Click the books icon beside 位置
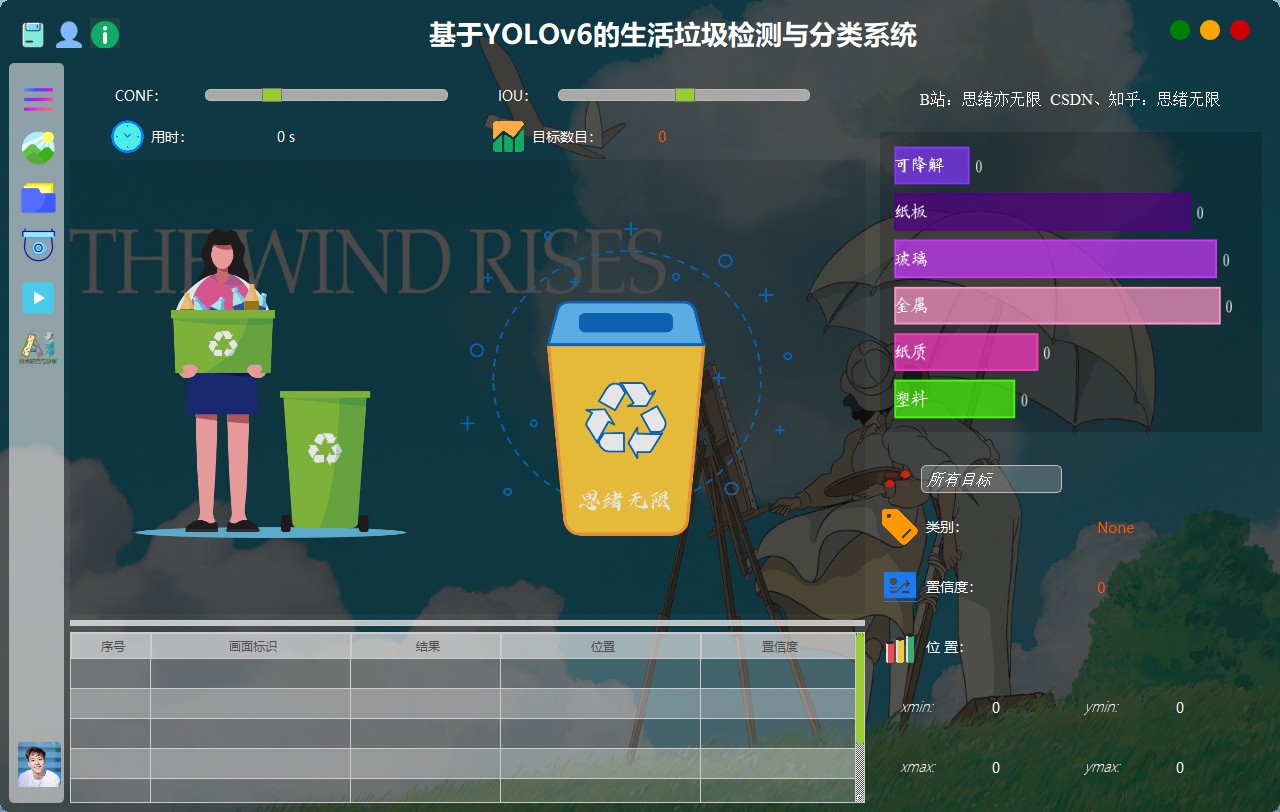Image resolution: width=1280 pixels, height=812 pixels. coord(900,649)
